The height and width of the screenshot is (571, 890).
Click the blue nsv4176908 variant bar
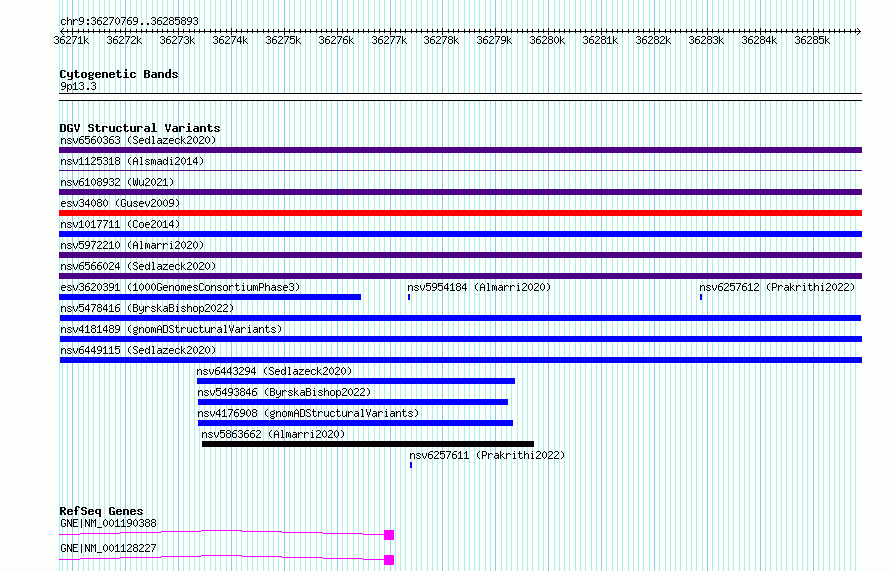(355, 423)
